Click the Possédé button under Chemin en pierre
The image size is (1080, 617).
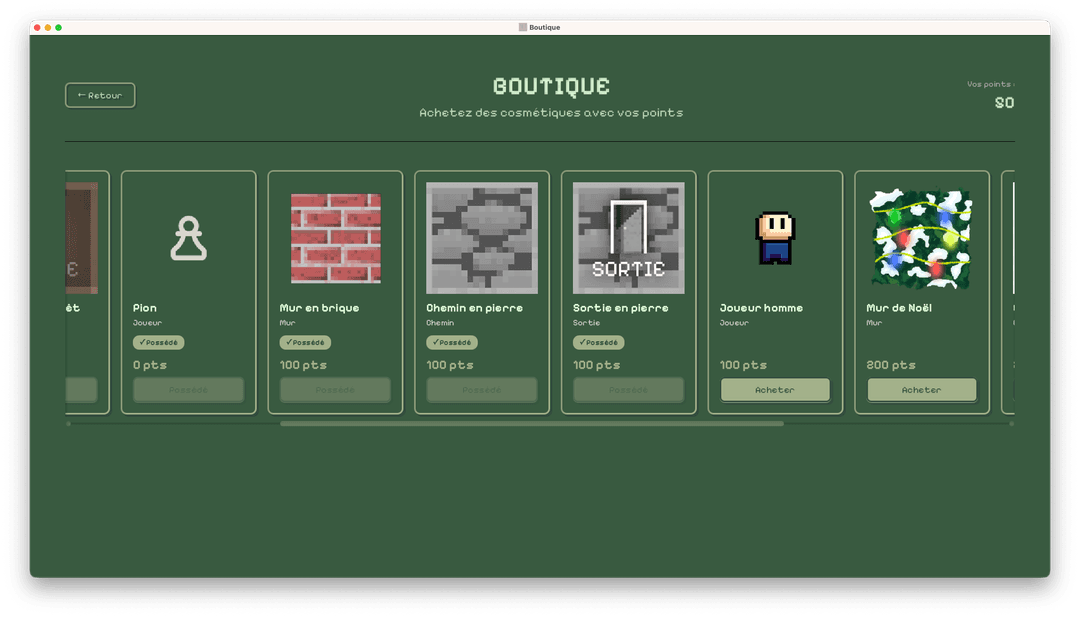tap(481, 389)
